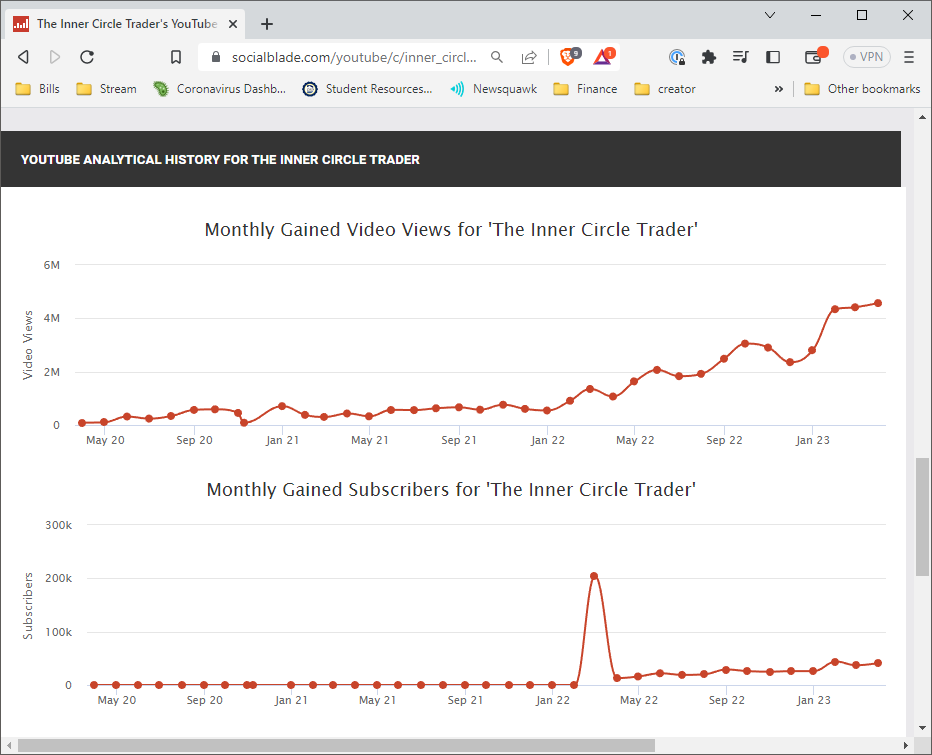Viewport: 932px width, 755px height.
Task: Open Coronavirus Dashboard bookmark
Action: coord(219,89)
